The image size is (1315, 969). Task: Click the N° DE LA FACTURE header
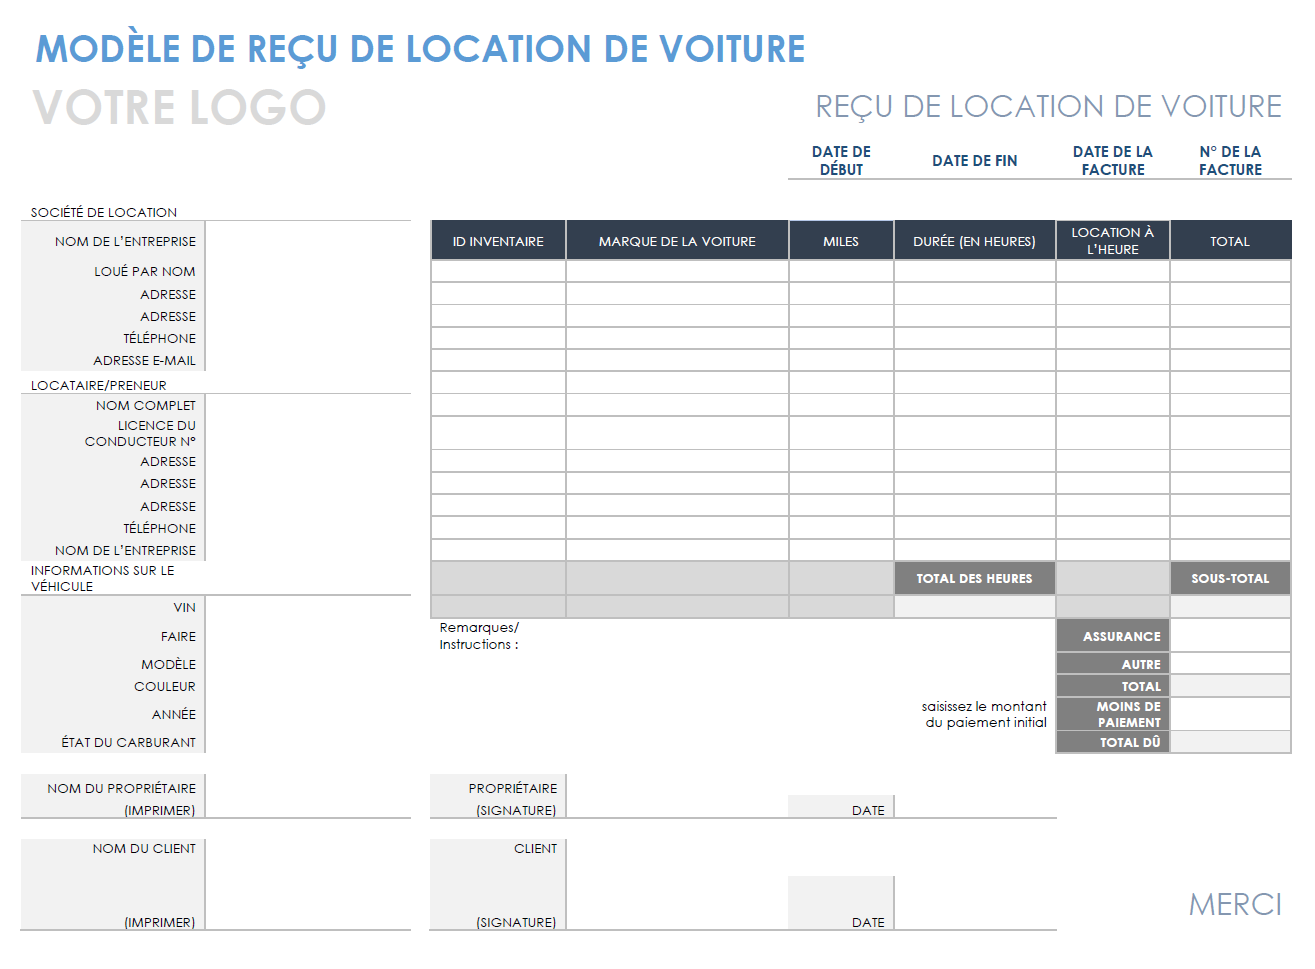click(1230, 160)
